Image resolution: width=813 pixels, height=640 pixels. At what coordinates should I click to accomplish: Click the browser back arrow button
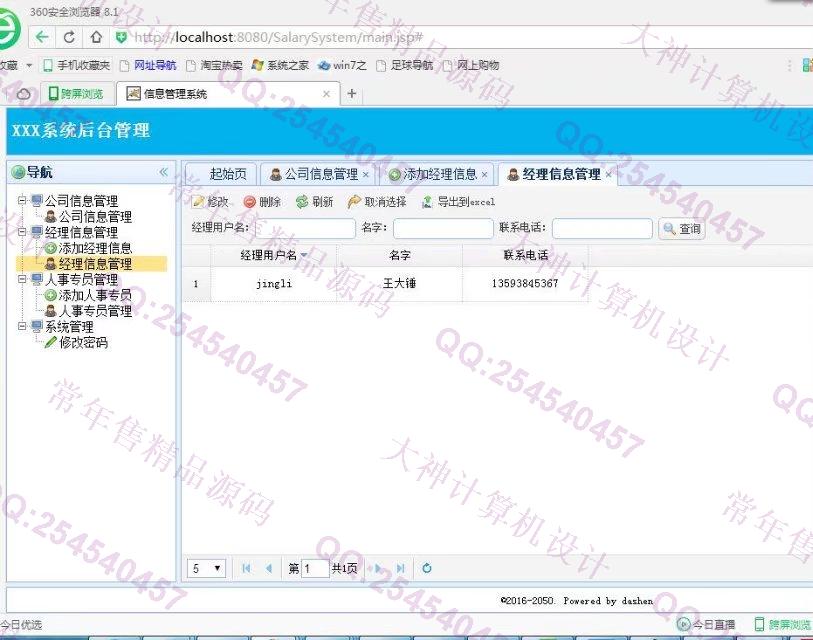[x=42, y=37]
